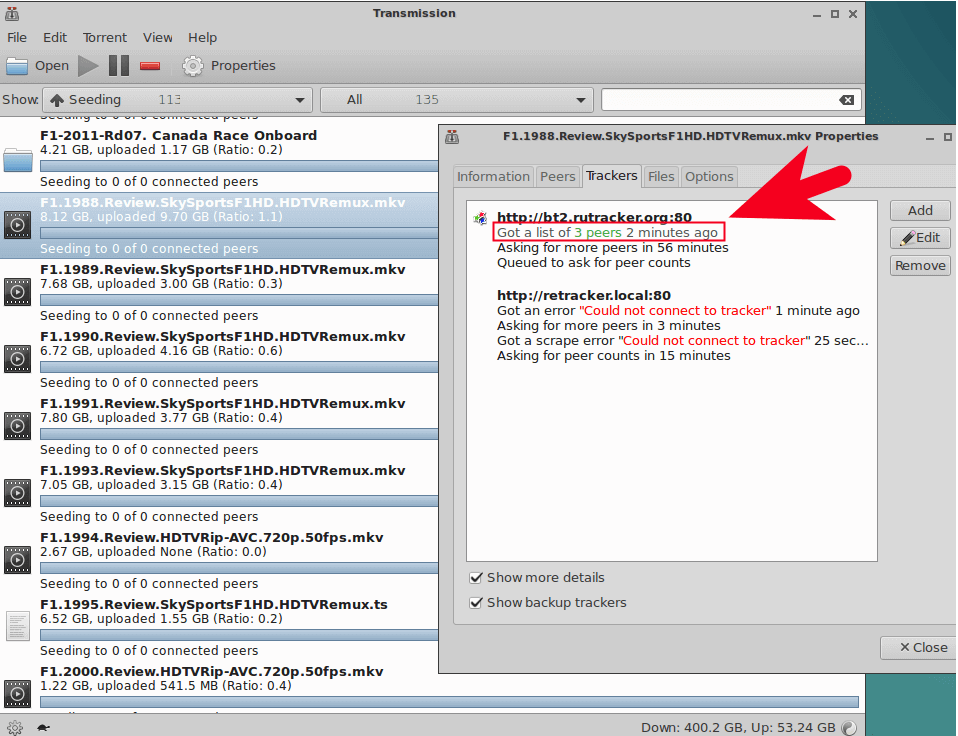Open torrent Properties gear icon
958x736 pixels.
tap(192, 66)
